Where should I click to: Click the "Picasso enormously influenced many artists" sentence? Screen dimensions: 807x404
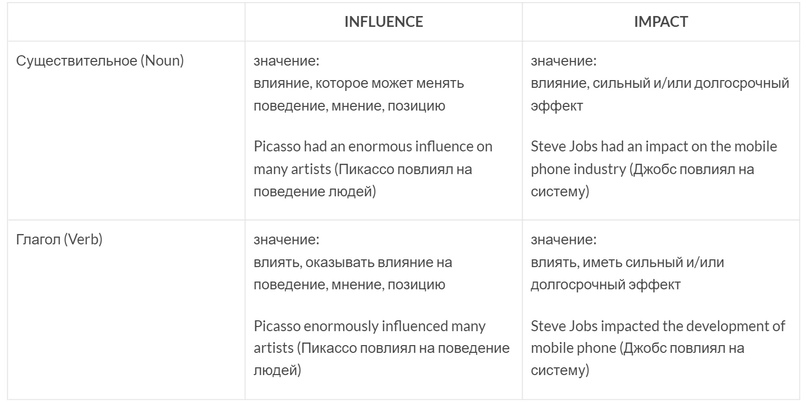point(381,348)
